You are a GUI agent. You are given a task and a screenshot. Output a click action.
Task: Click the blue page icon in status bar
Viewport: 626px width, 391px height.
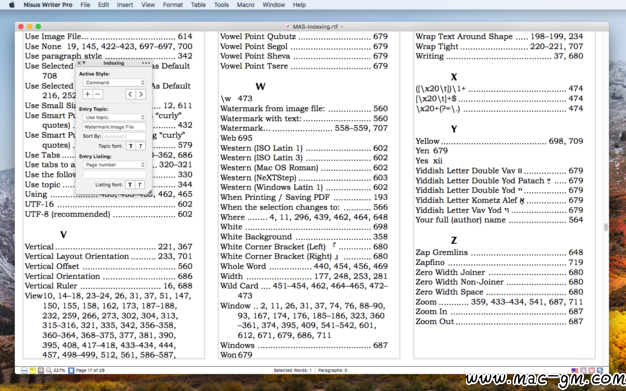71,370
